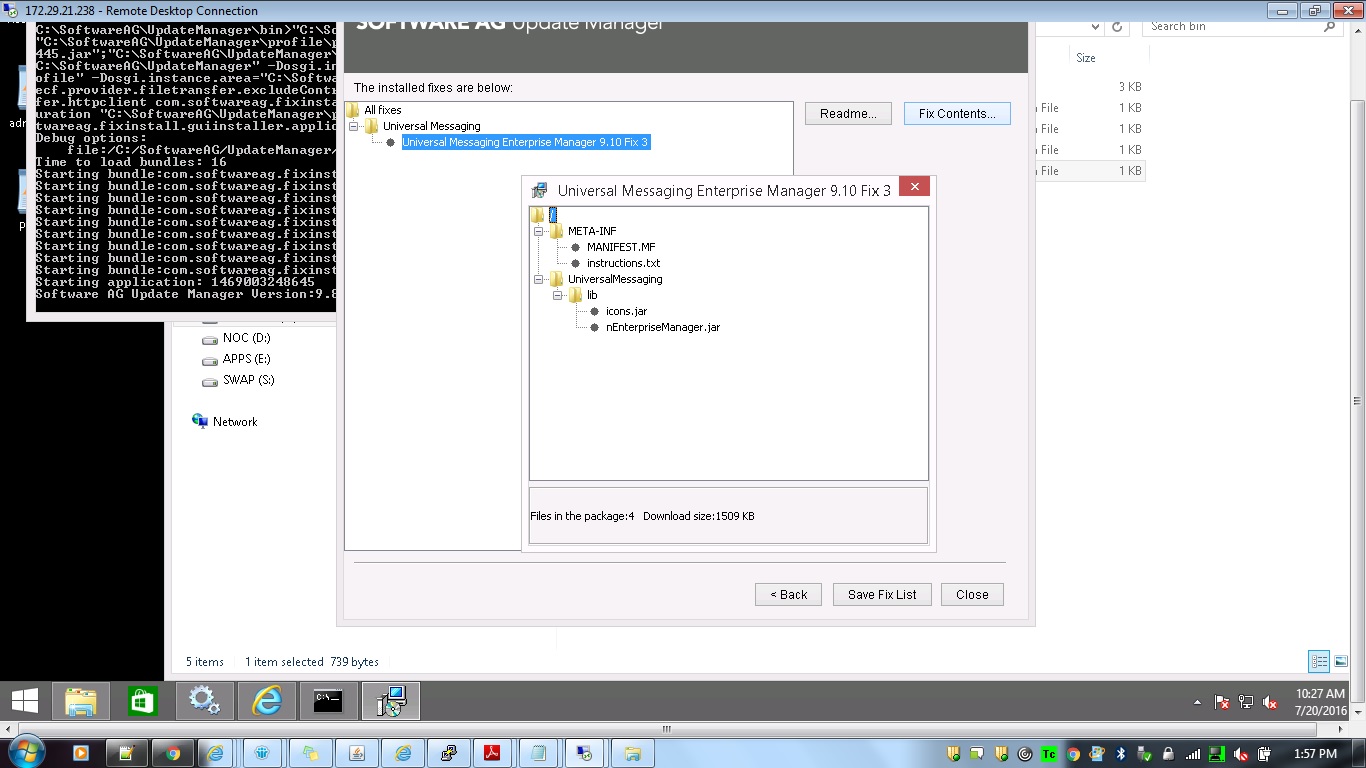Open Network in Explorer navigation pane
The width and height of the screenshot is (1366, 768).
[225, 422]
